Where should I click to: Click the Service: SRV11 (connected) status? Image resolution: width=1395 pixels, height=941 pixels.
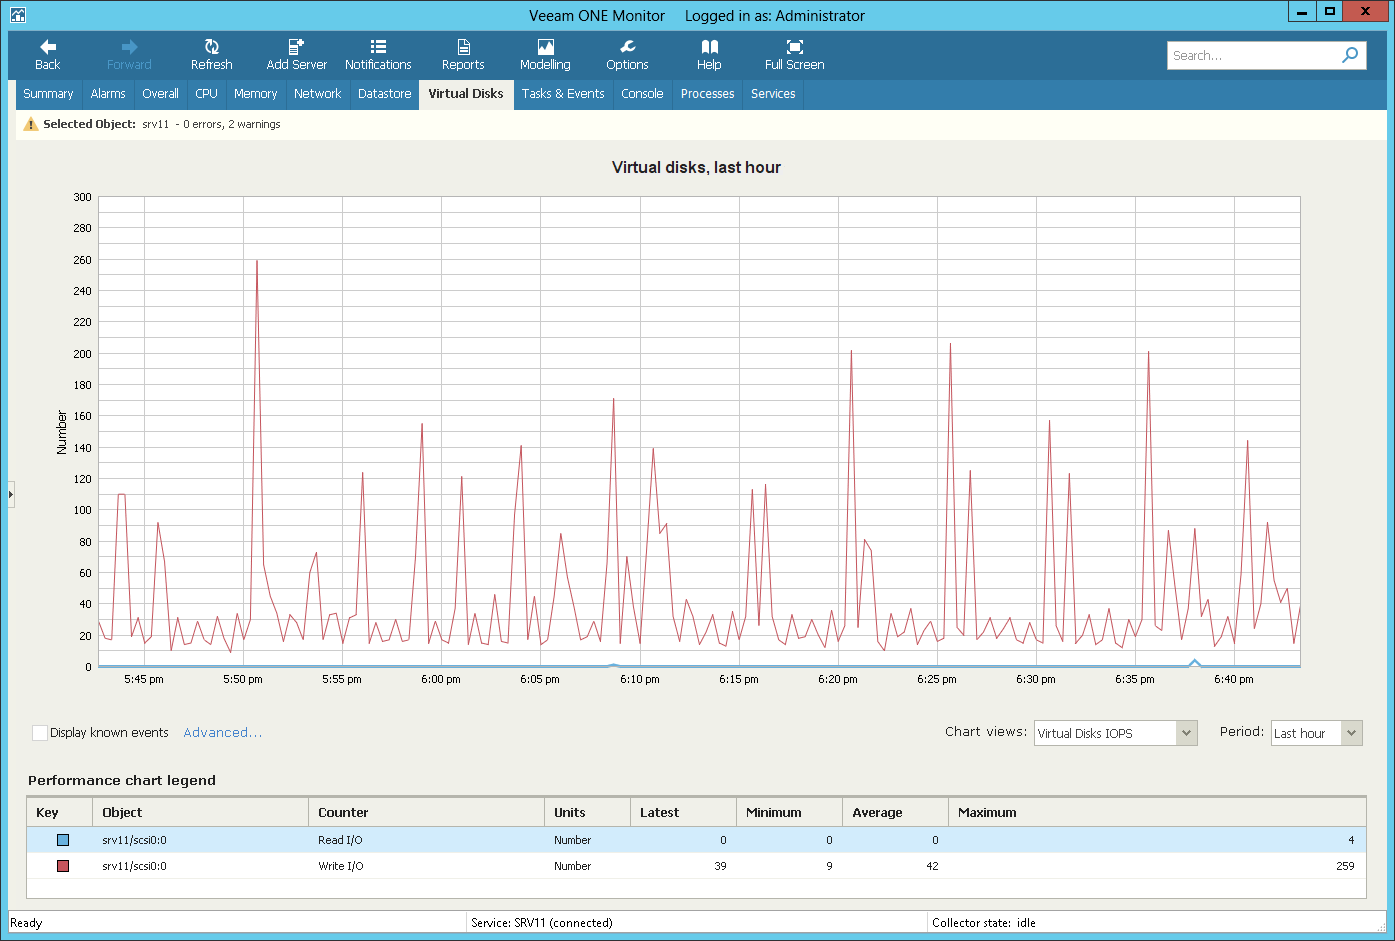(x=542, y=923)
